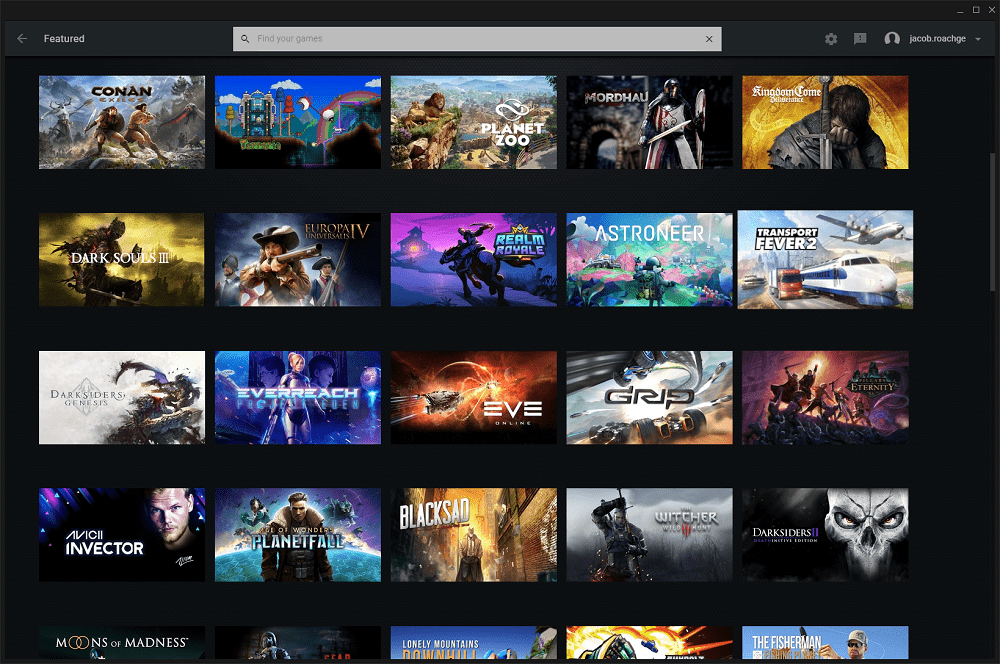Image resolution: width=1000 pixels, height=664 pixels.
Task: Click the search magnifier icon
Action: [245, 39]
